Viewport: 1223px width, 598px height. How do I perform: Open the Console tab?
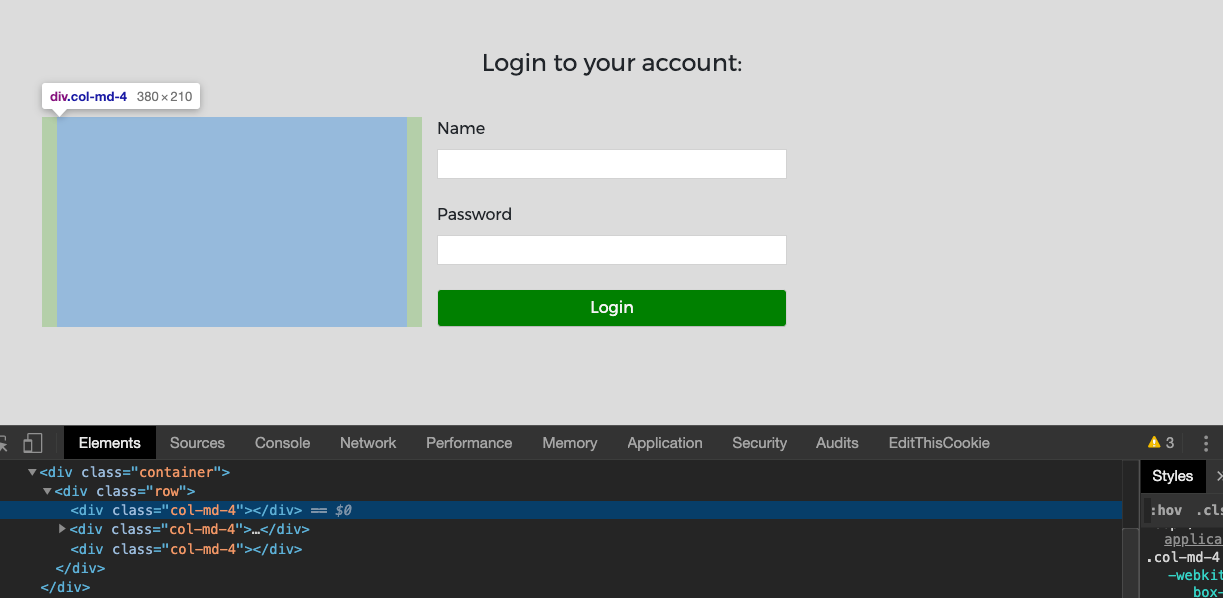(282, 443)
